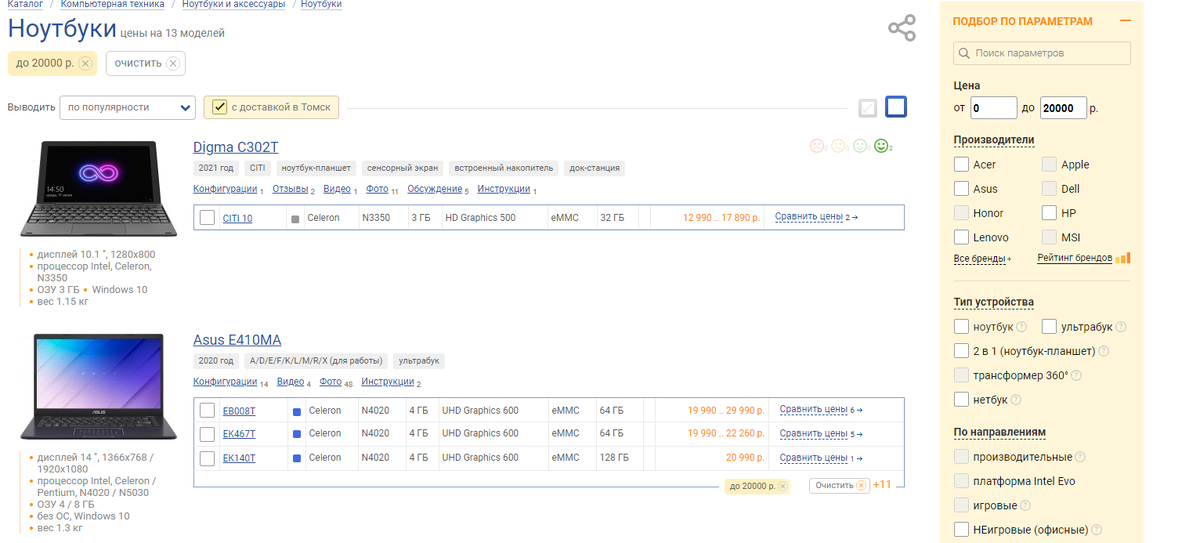Check the EK467T configuration checkbox
The image size is (1200, 543).
[207, 434]
